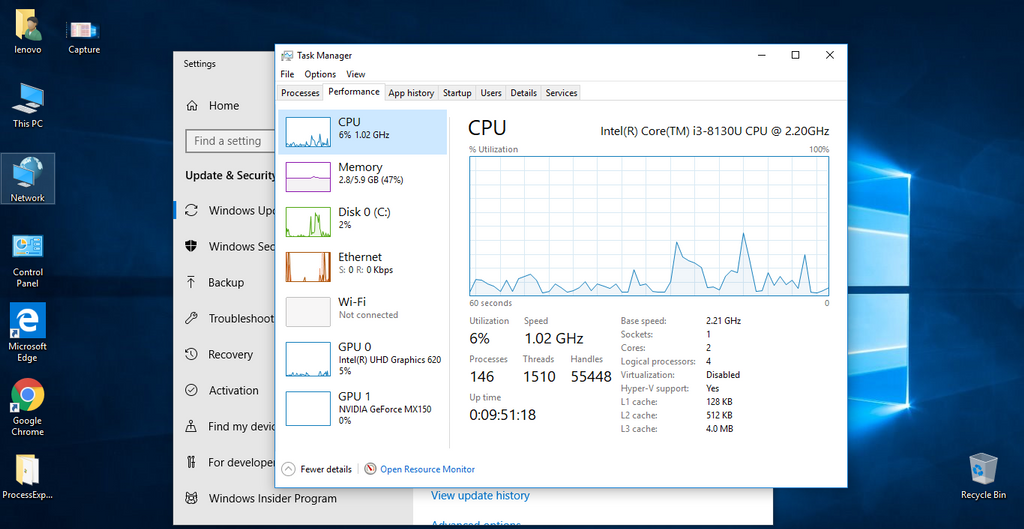1024x529 pixels.
Task: Click the Task Manager title bar icon
Action: (x=287, y=56)
